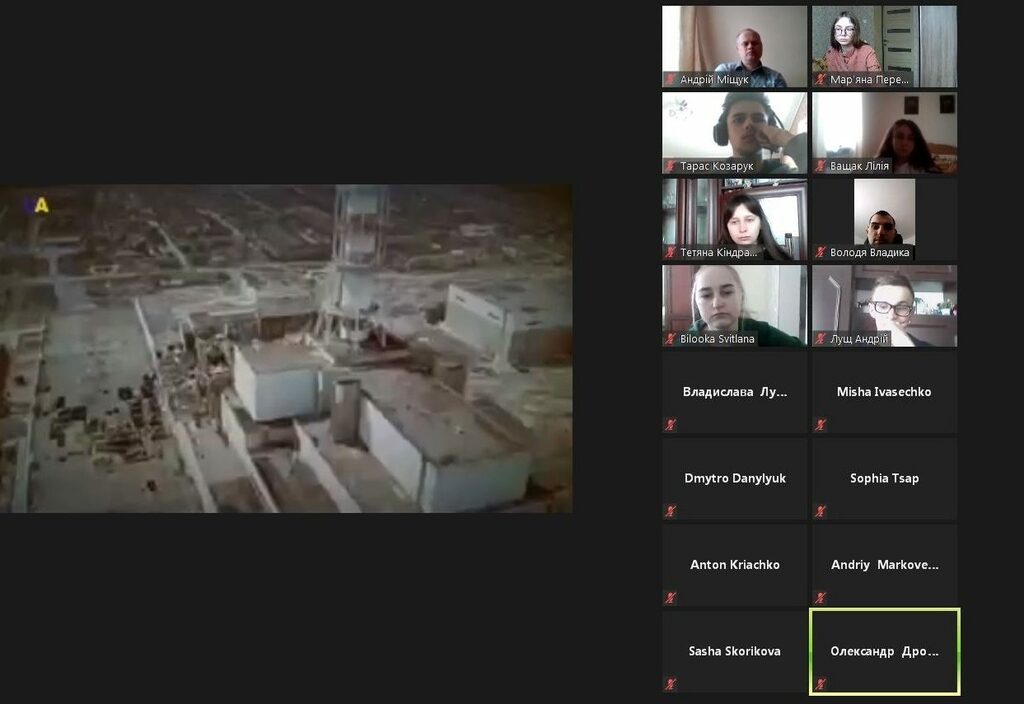This screenshot has height=704, width=1024.
Task: Click muted mic icon on Anton Kriachko tile
Action: (671, 598)
